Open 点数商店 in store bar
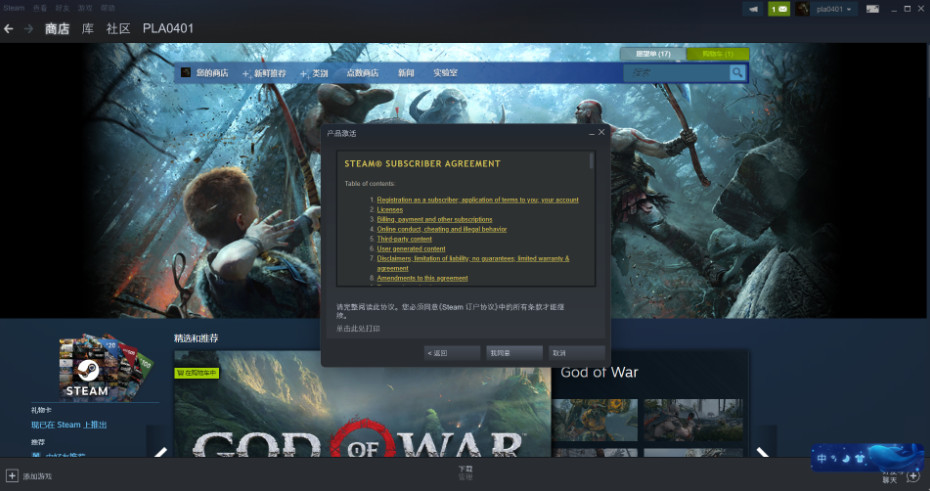Viewport: 930px width, 491px height. coord(362,72)
